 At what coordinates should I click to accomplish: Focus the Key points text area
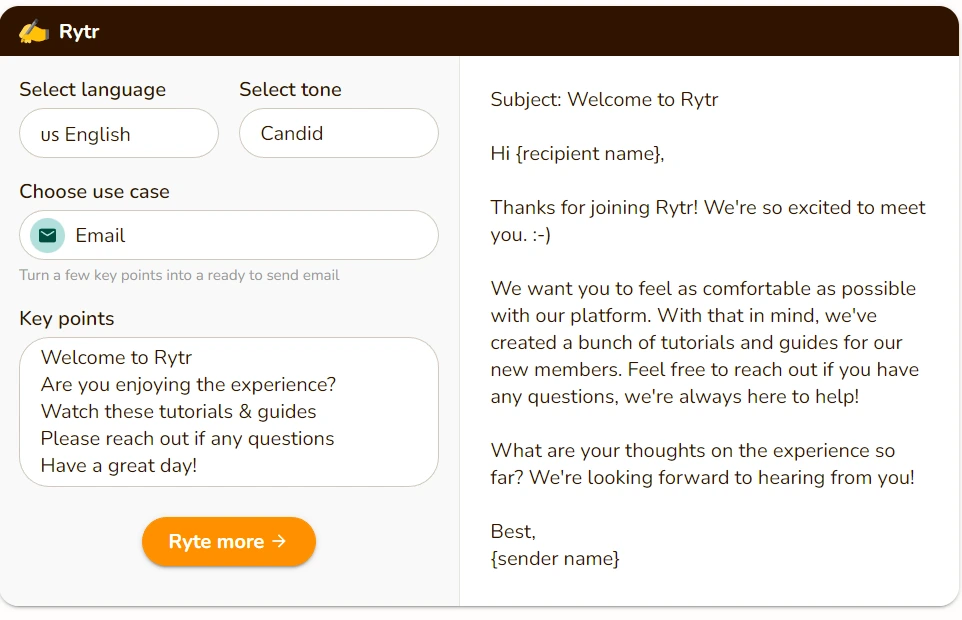[x=229, y=411]
